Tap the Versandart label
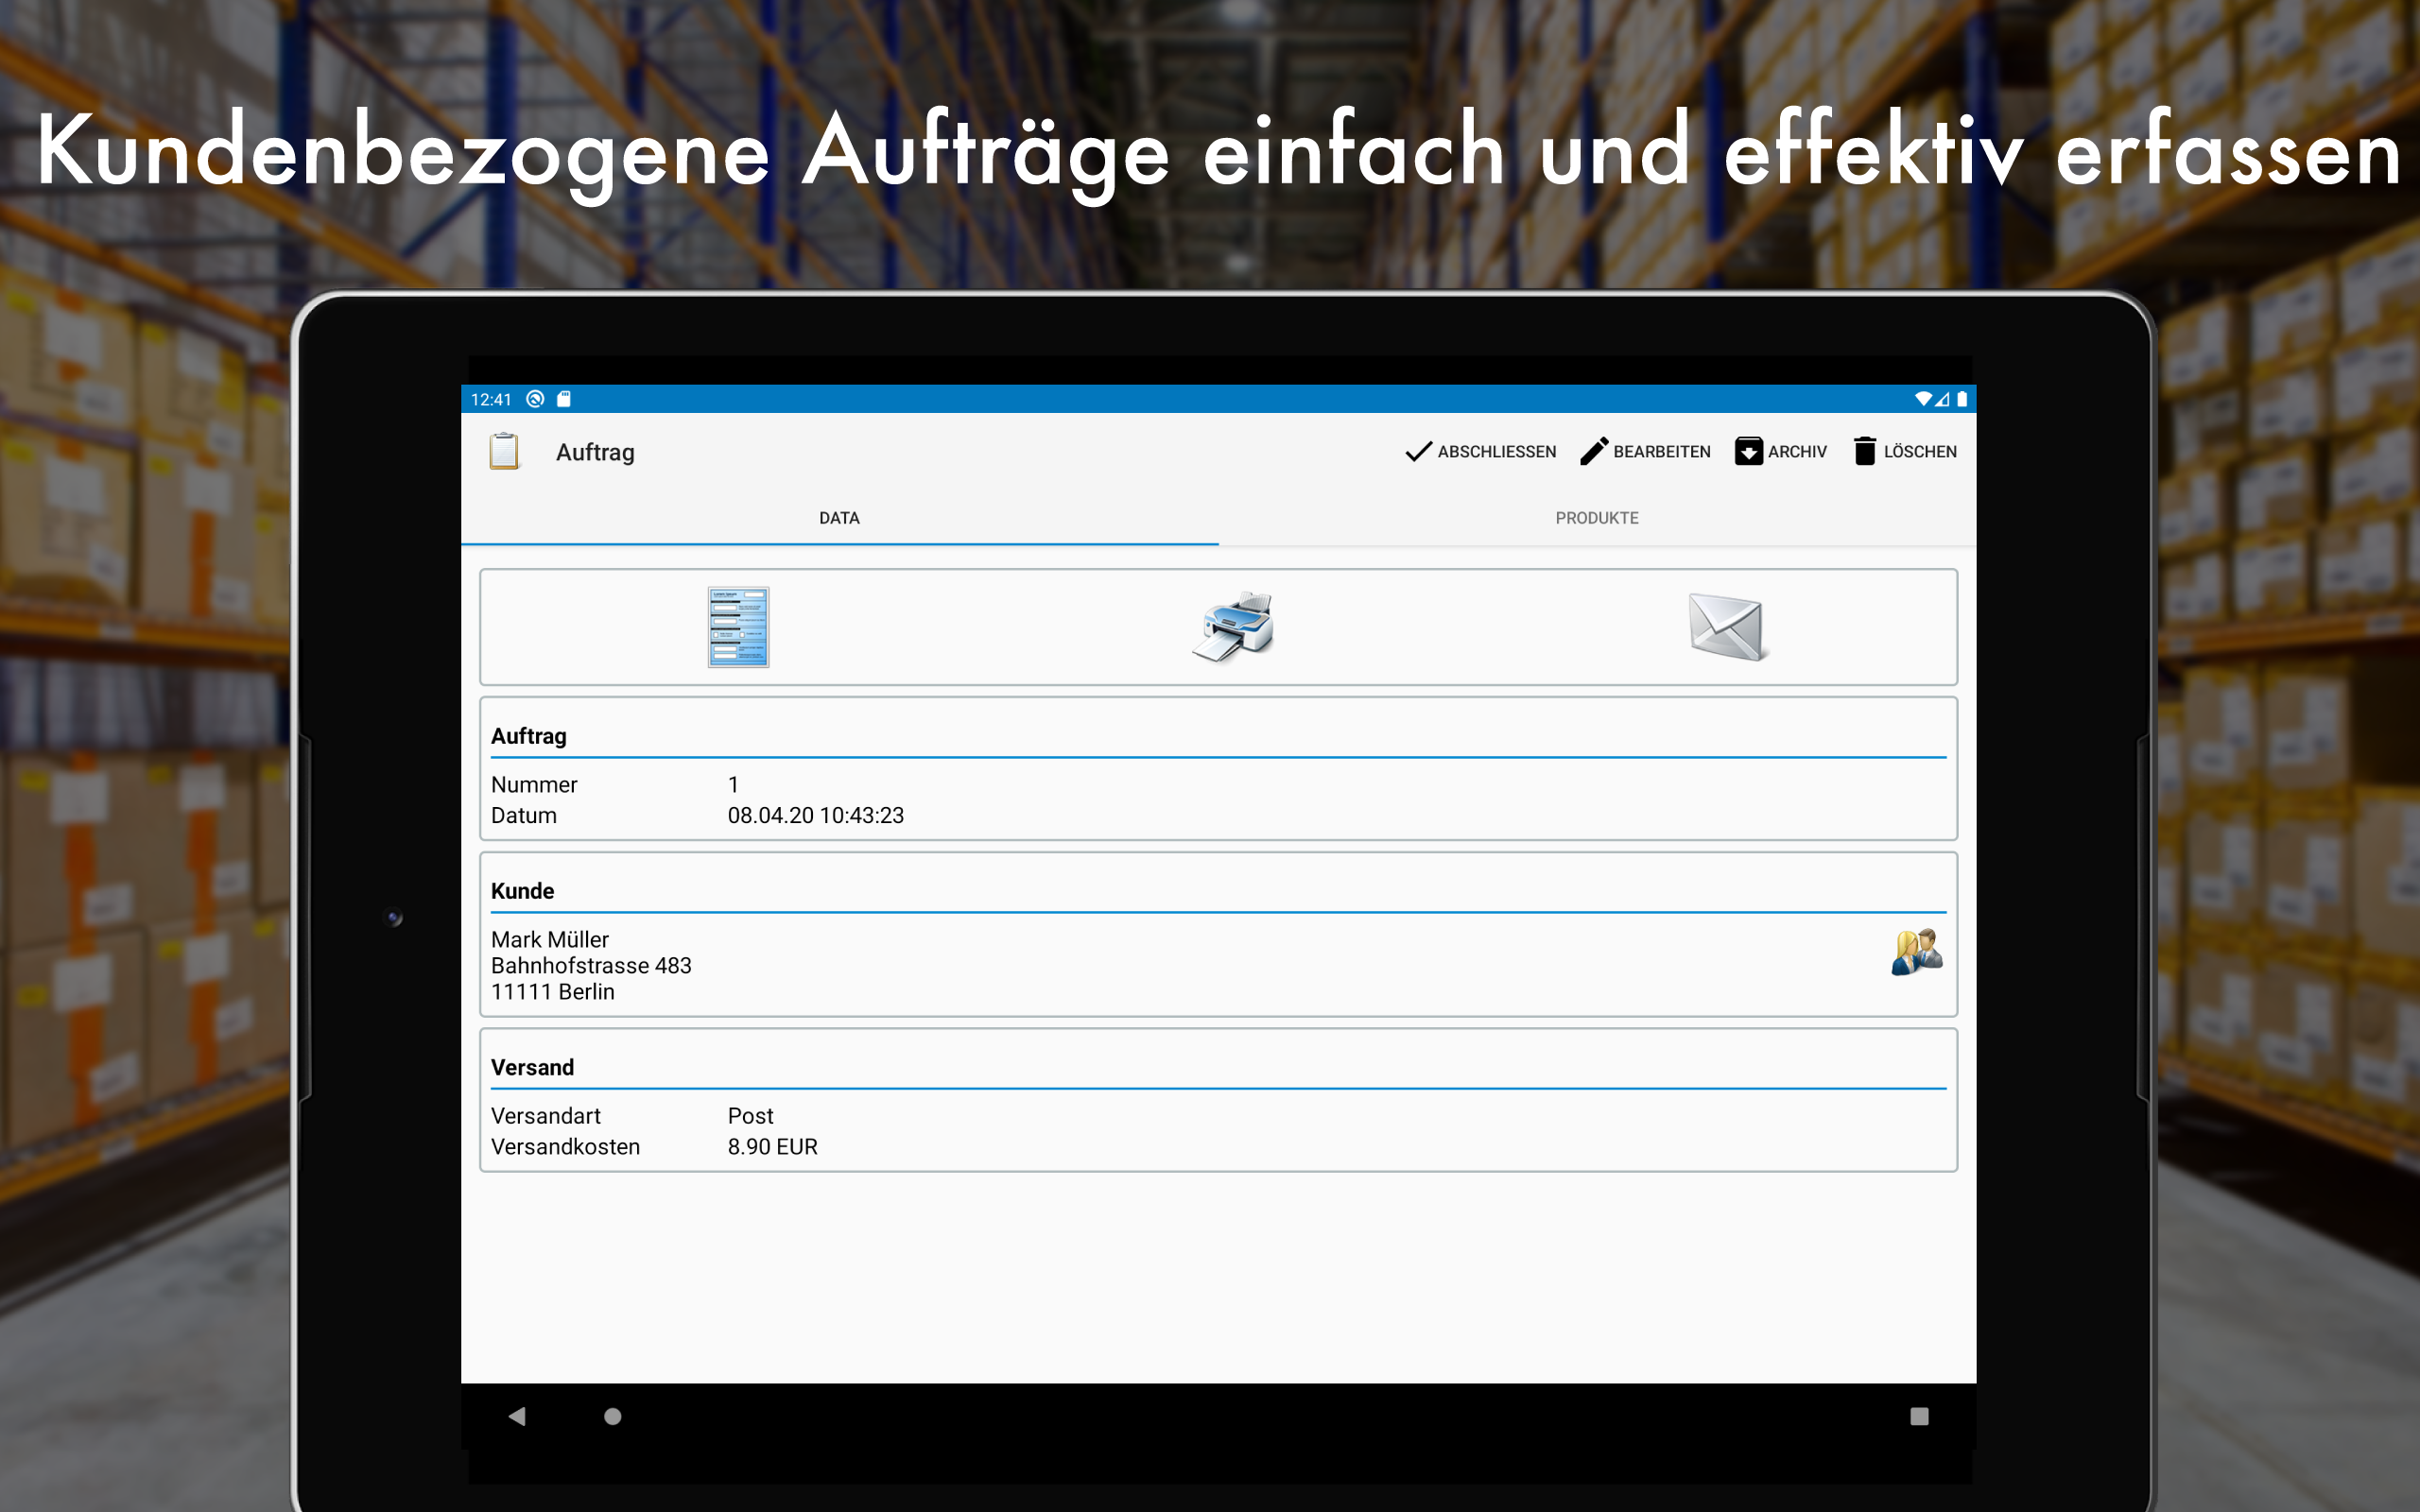2420x1512 pixels. [546, 1115]
